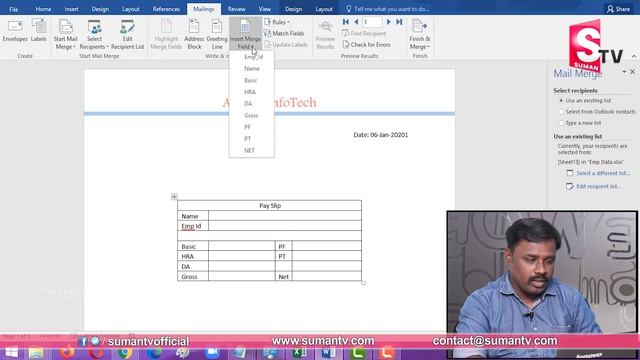
Task: Switch to Word on the taskbar
Action: [x=329, y=352]
